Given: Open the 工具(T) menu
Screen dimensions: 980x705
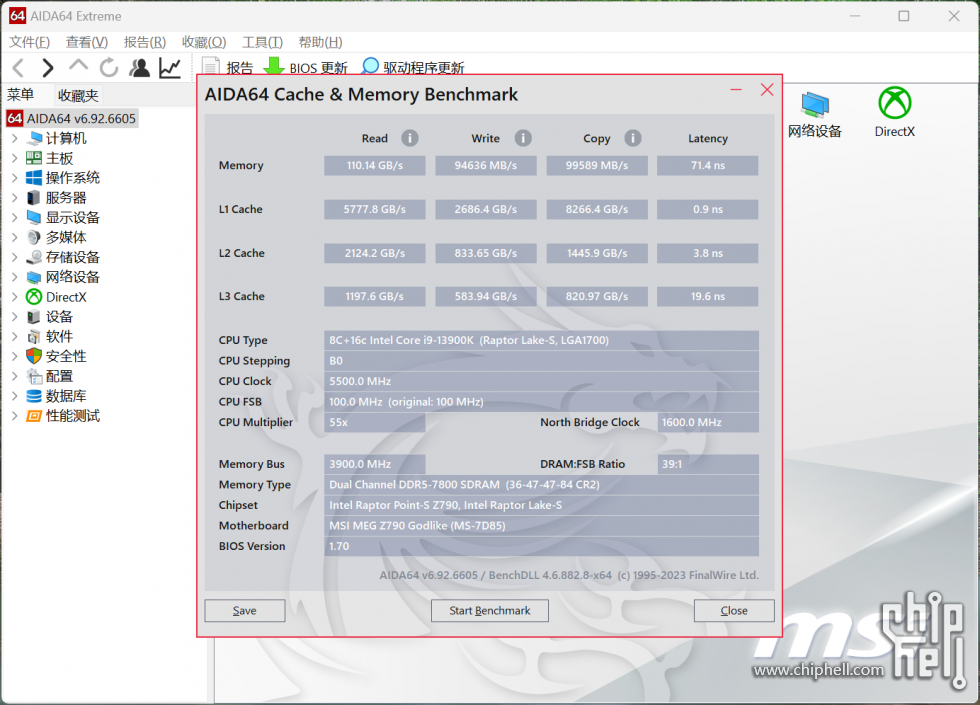Looking at the screenshot, I should click(x=262, y=42).
